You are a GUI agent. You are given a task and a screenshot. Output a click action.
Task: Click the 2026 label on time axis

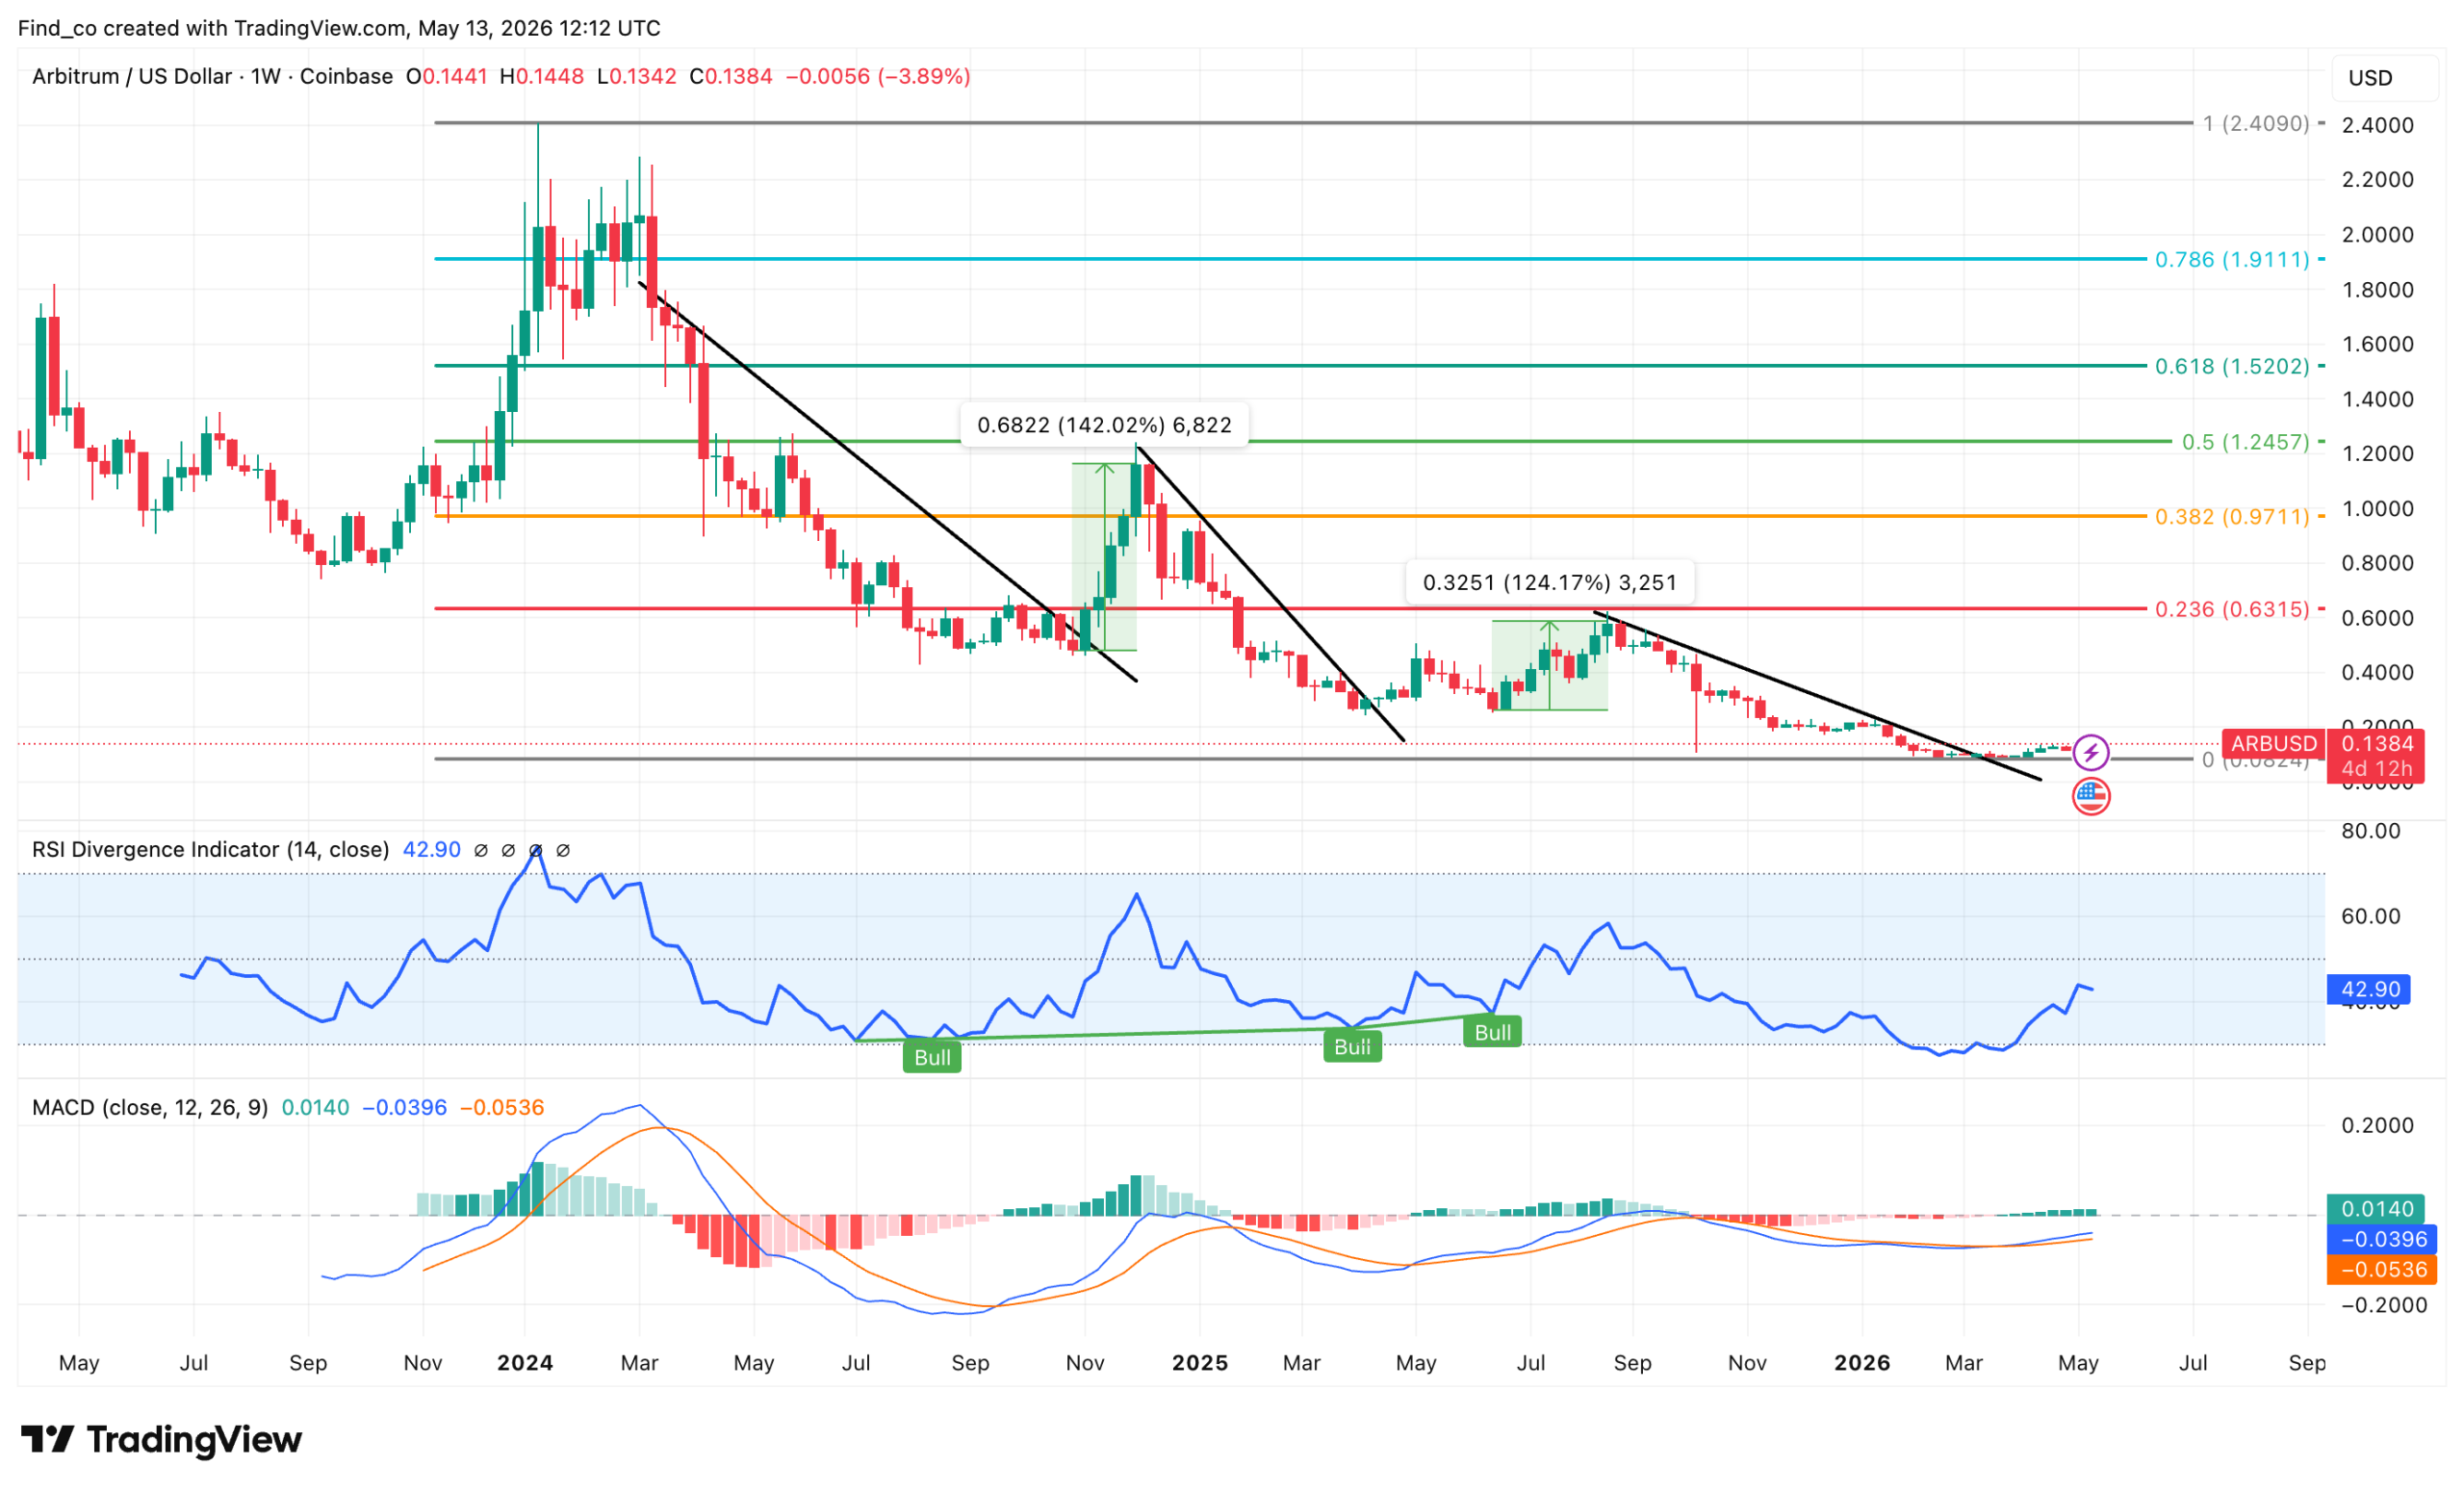1862,1362
